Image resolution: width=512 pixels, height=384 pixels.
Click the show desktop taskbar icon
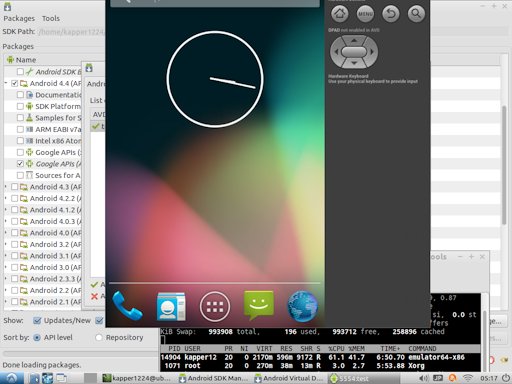pyautogui.click(x=61, y=378)
